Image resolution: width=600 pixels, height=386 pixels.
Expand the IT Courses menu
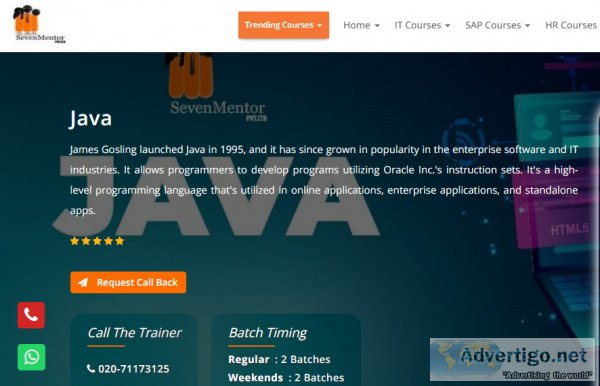click(x=422, y=25)
